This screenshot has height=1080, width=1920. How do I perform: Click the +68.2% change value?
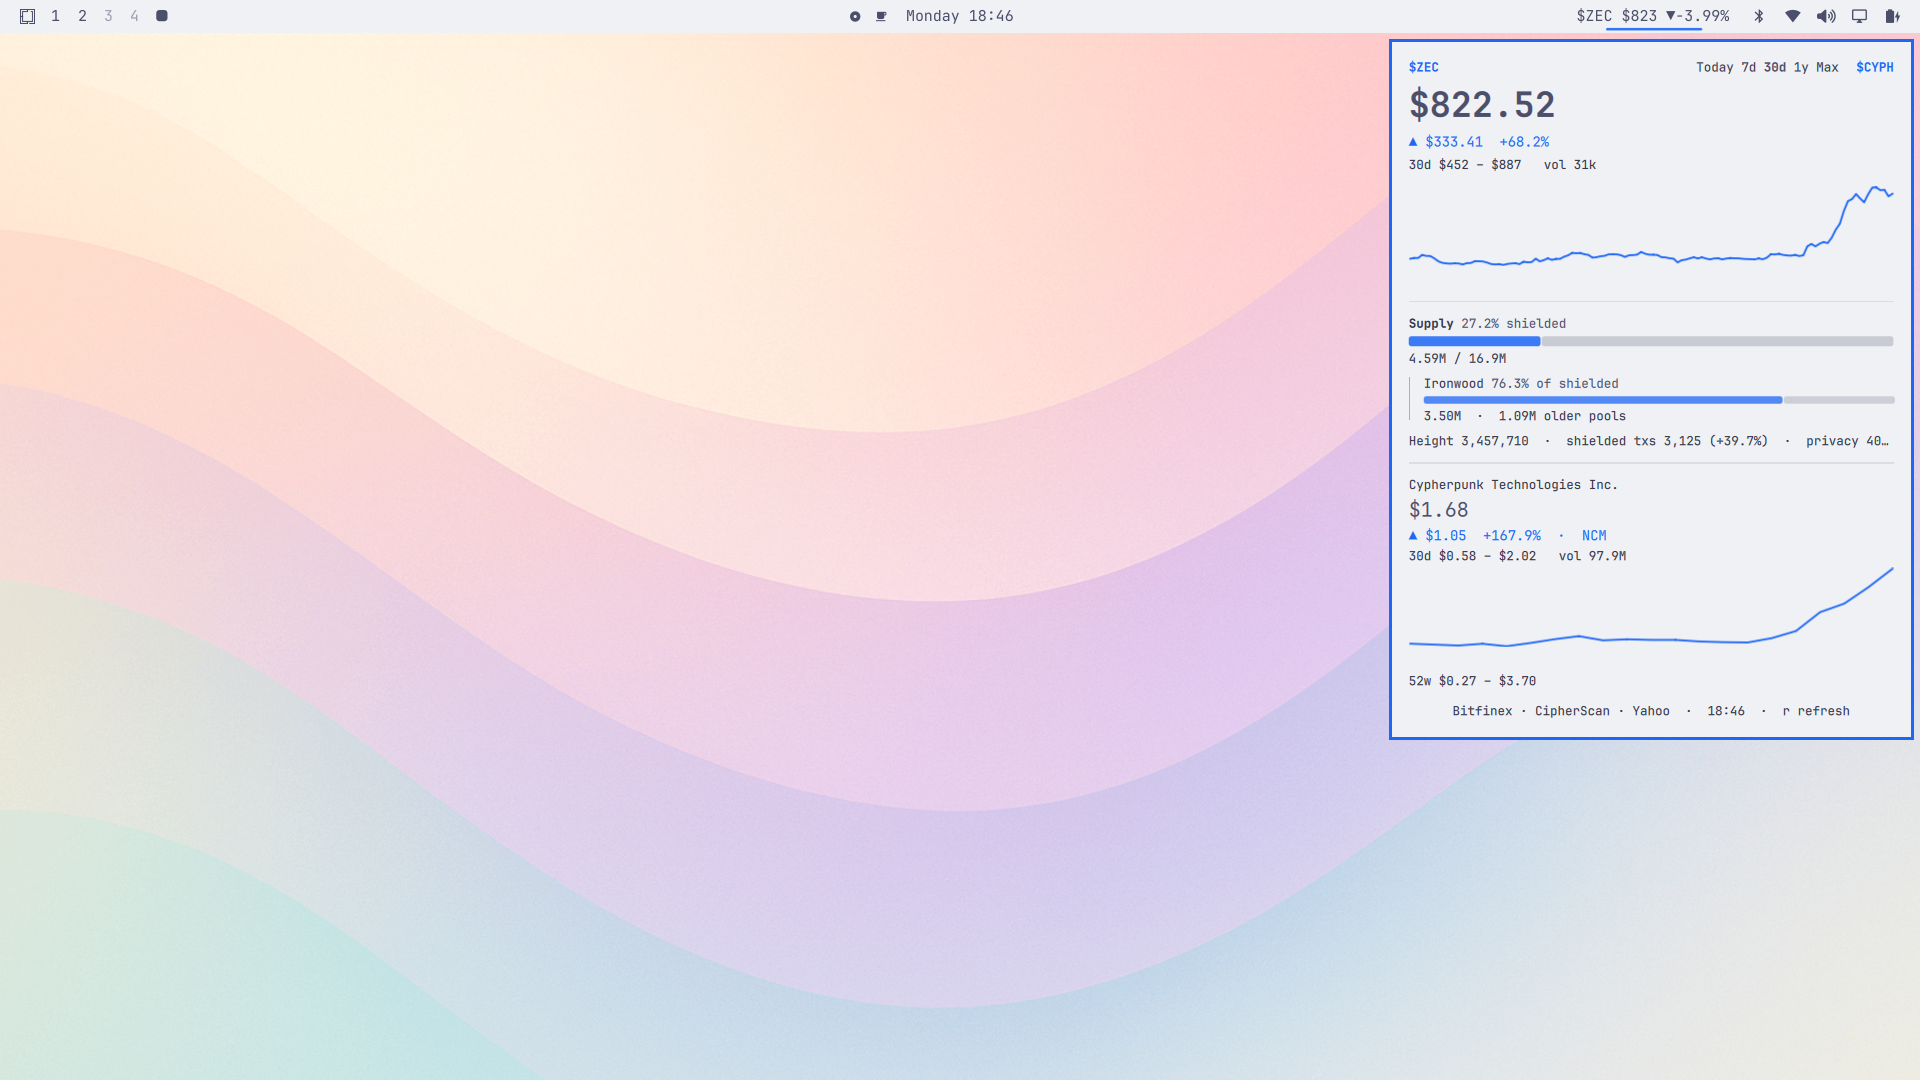tap(1524, 142)
